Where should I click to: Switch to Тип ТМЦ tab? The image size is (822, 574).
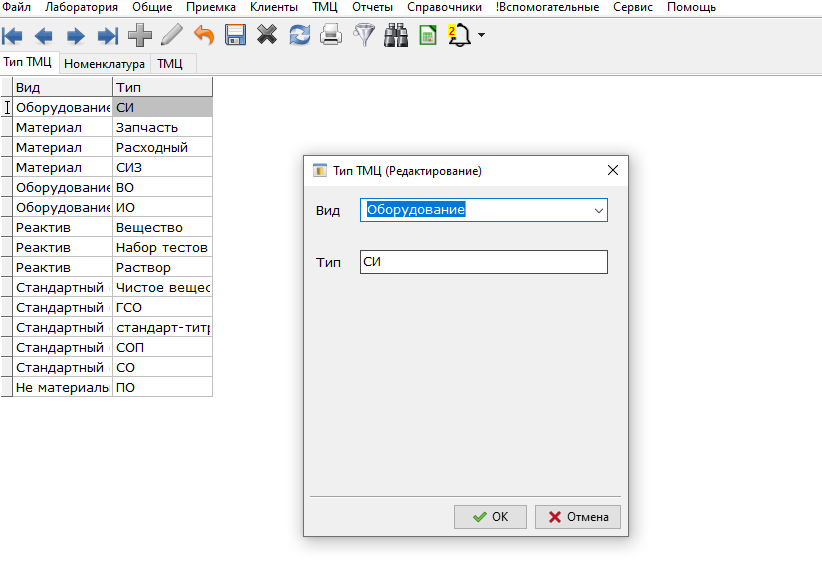(x=28, y=62)
